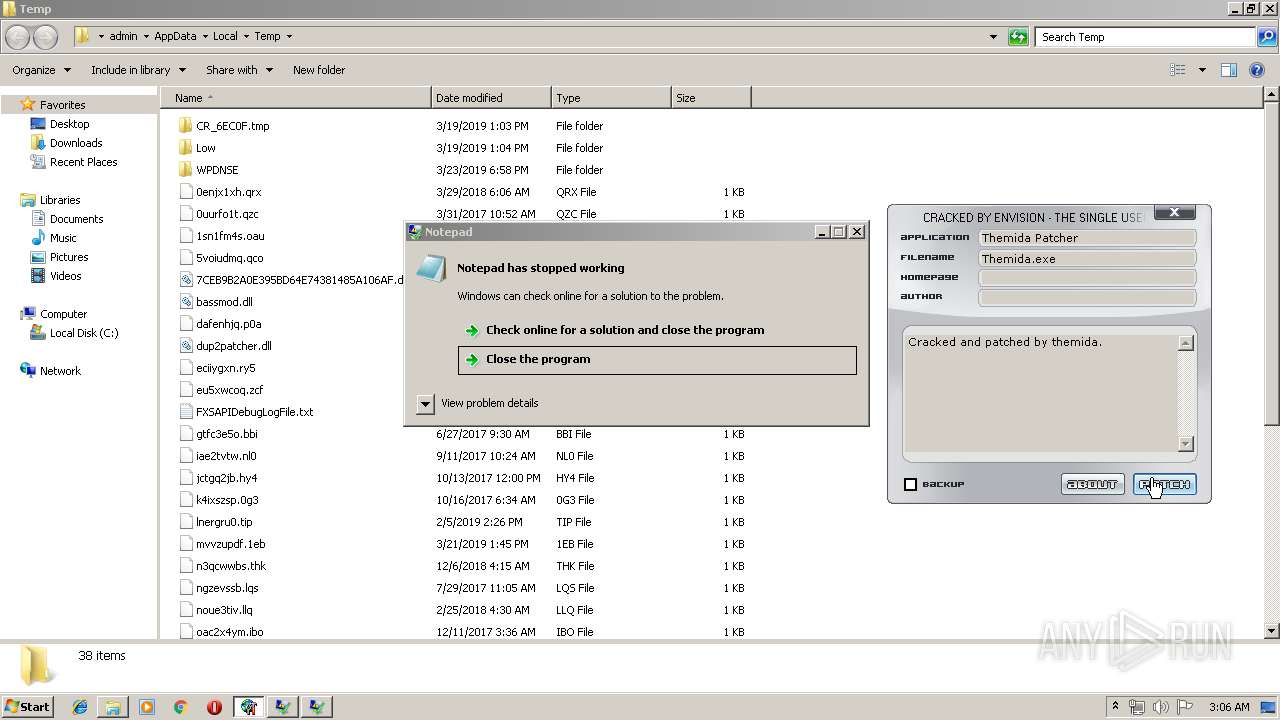Go forward using Explorer's Forward arrow
Image resolution: width=1280 pixels, height=720 pixels.
pos(45,37)
